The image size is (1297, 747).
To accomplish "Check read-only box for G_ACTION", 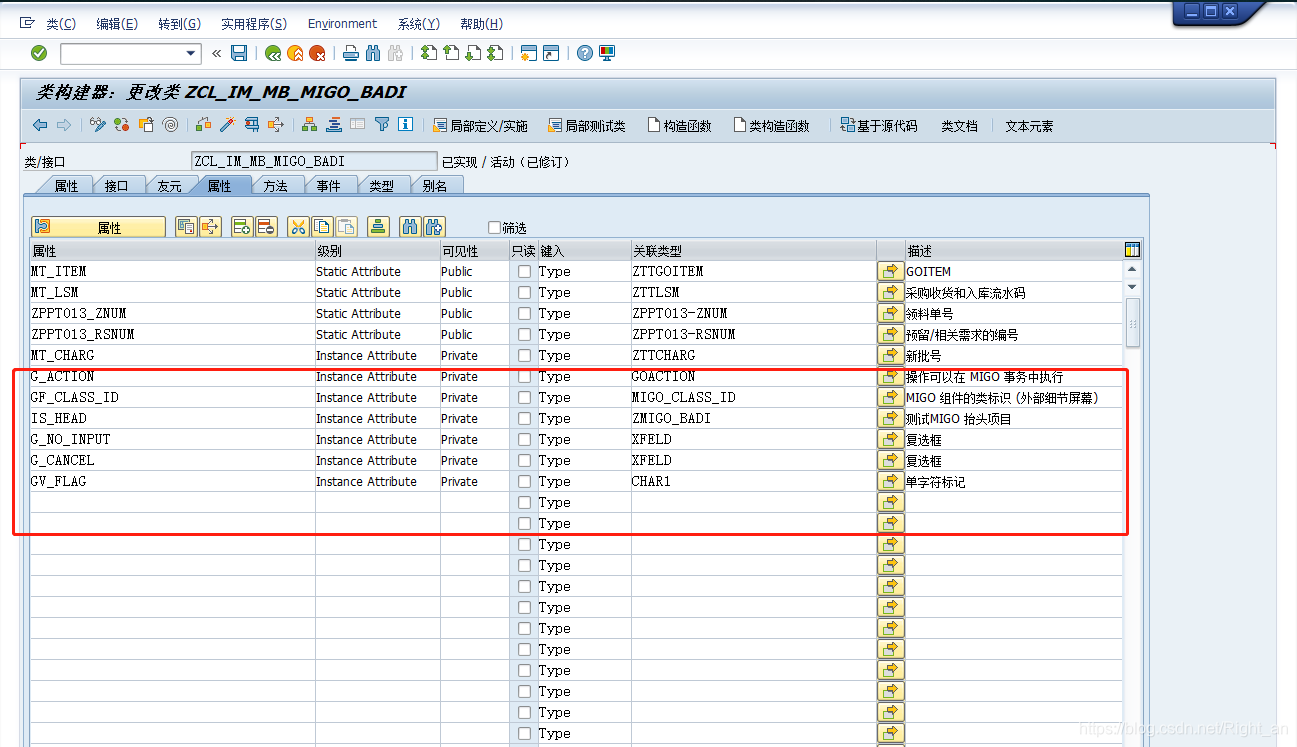I will 524,376.
